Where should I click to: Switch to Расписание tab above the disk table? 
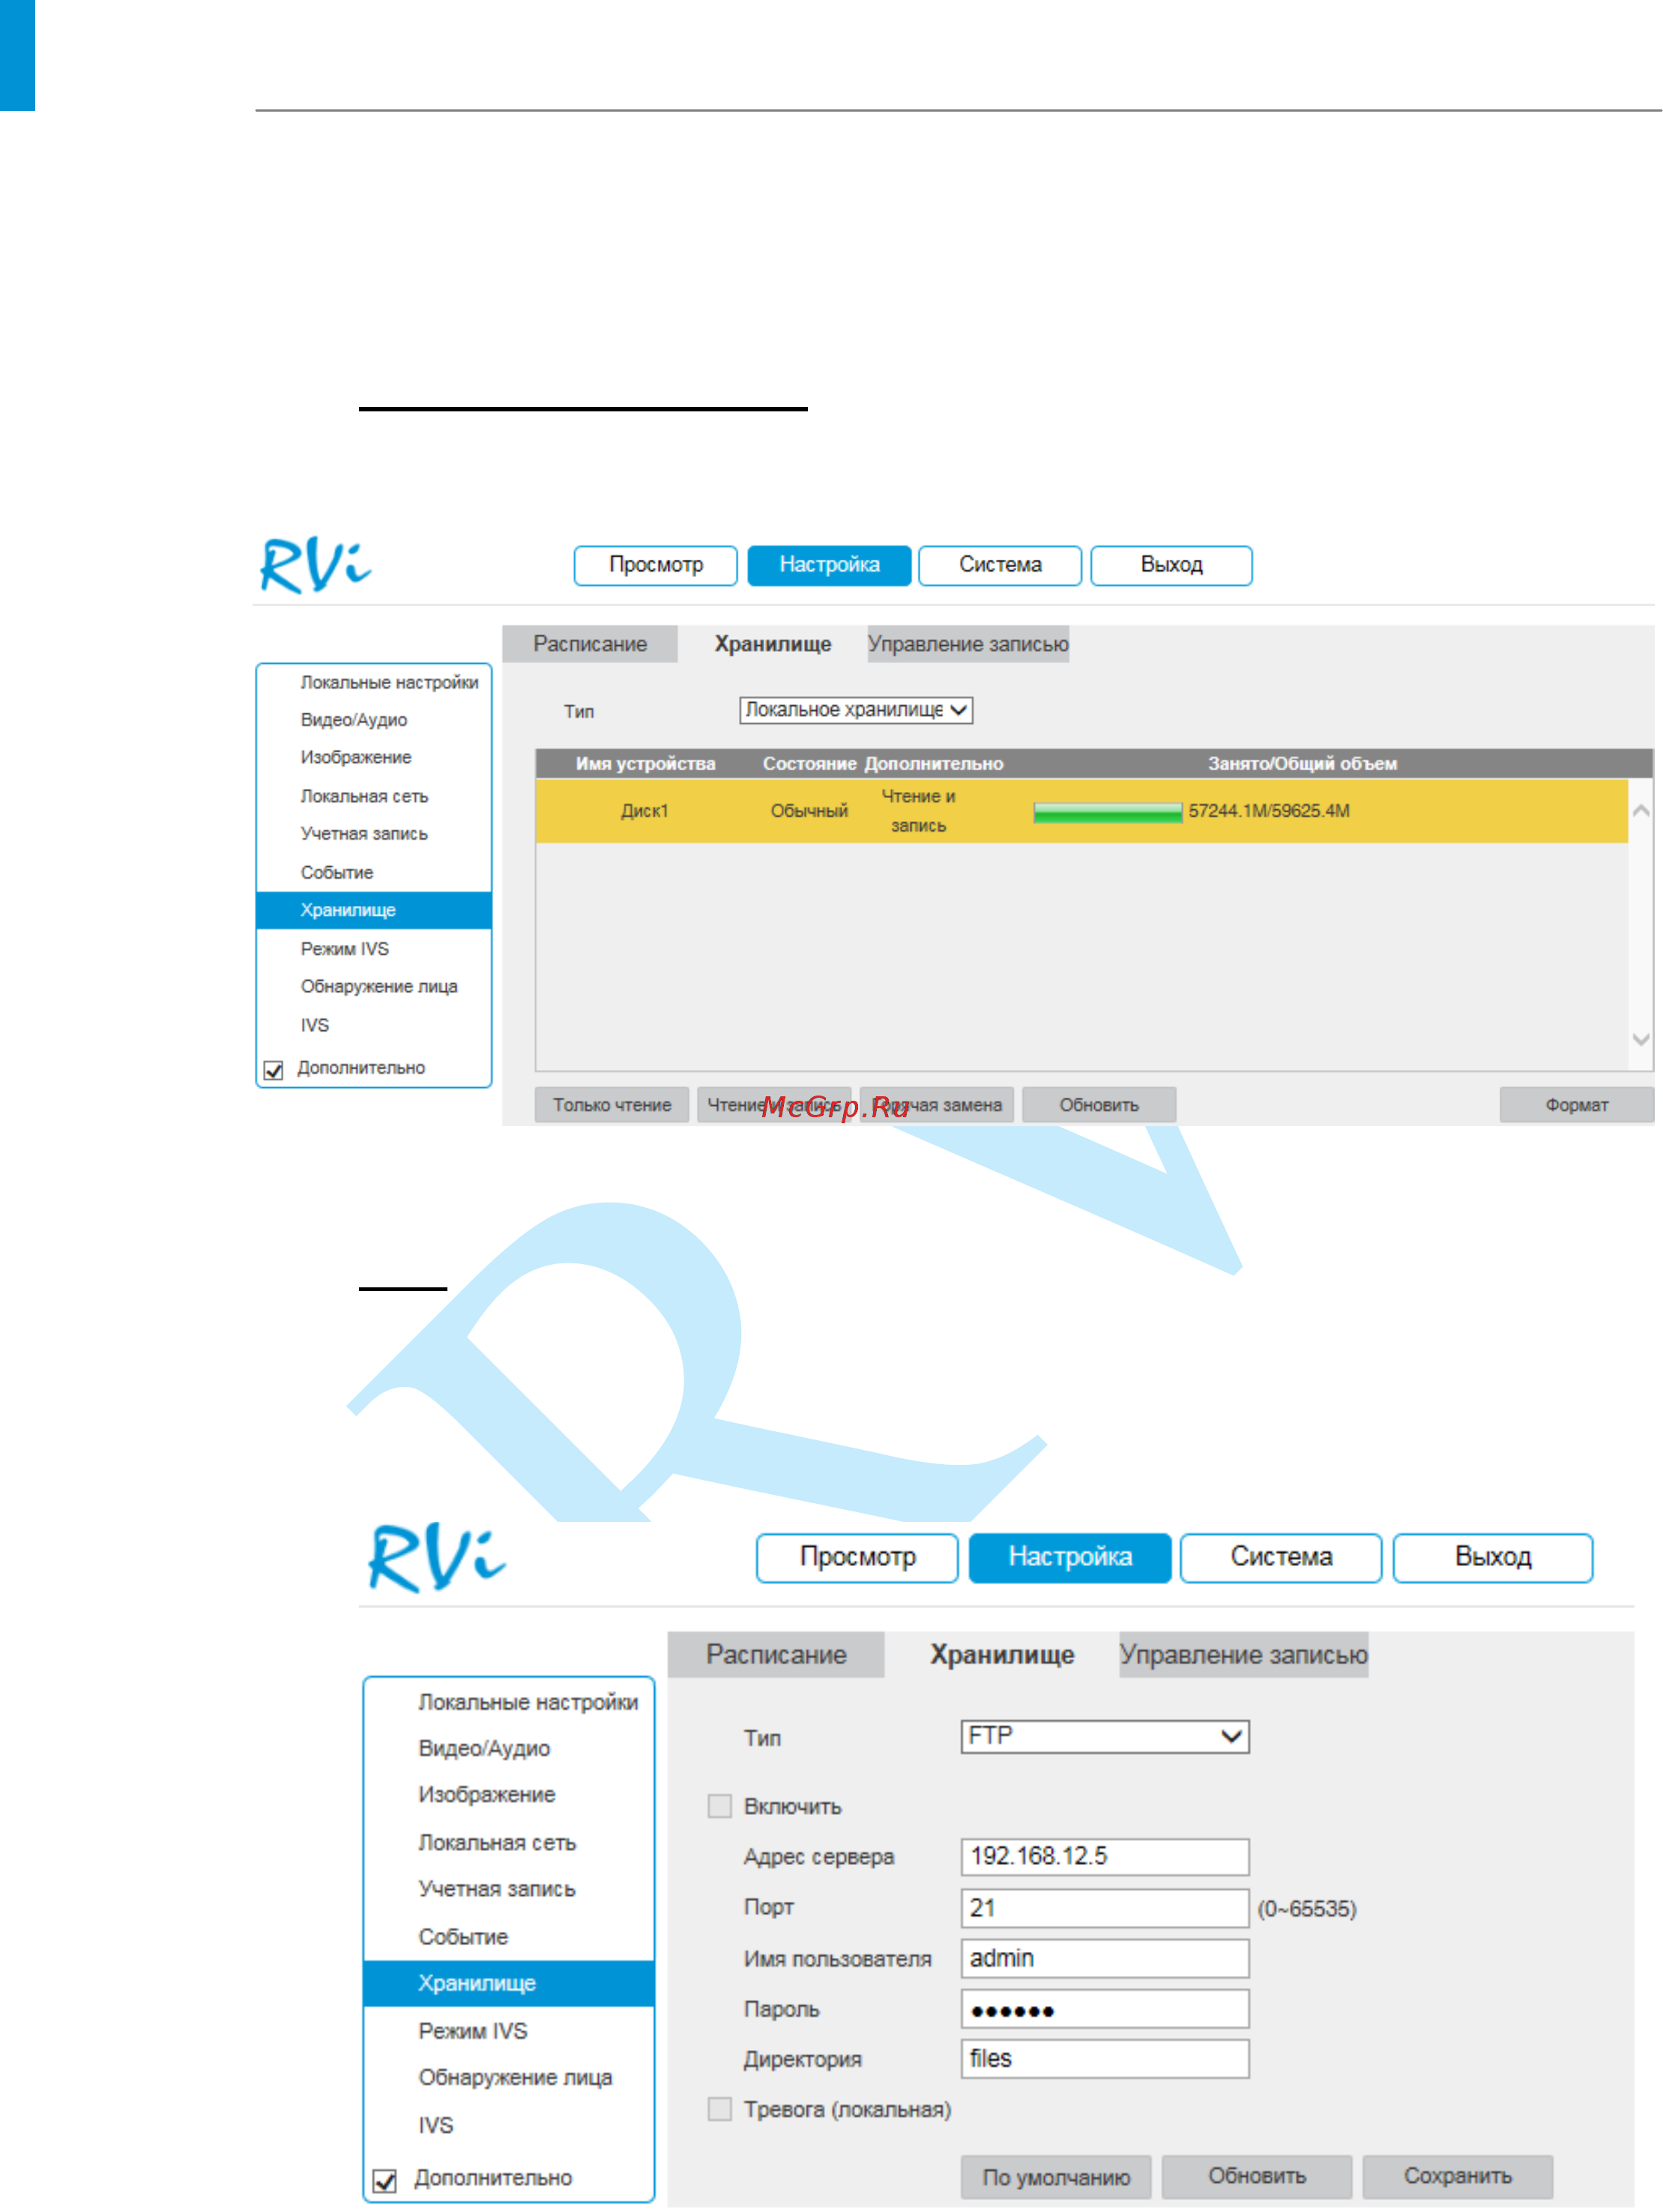coord(590,644)
